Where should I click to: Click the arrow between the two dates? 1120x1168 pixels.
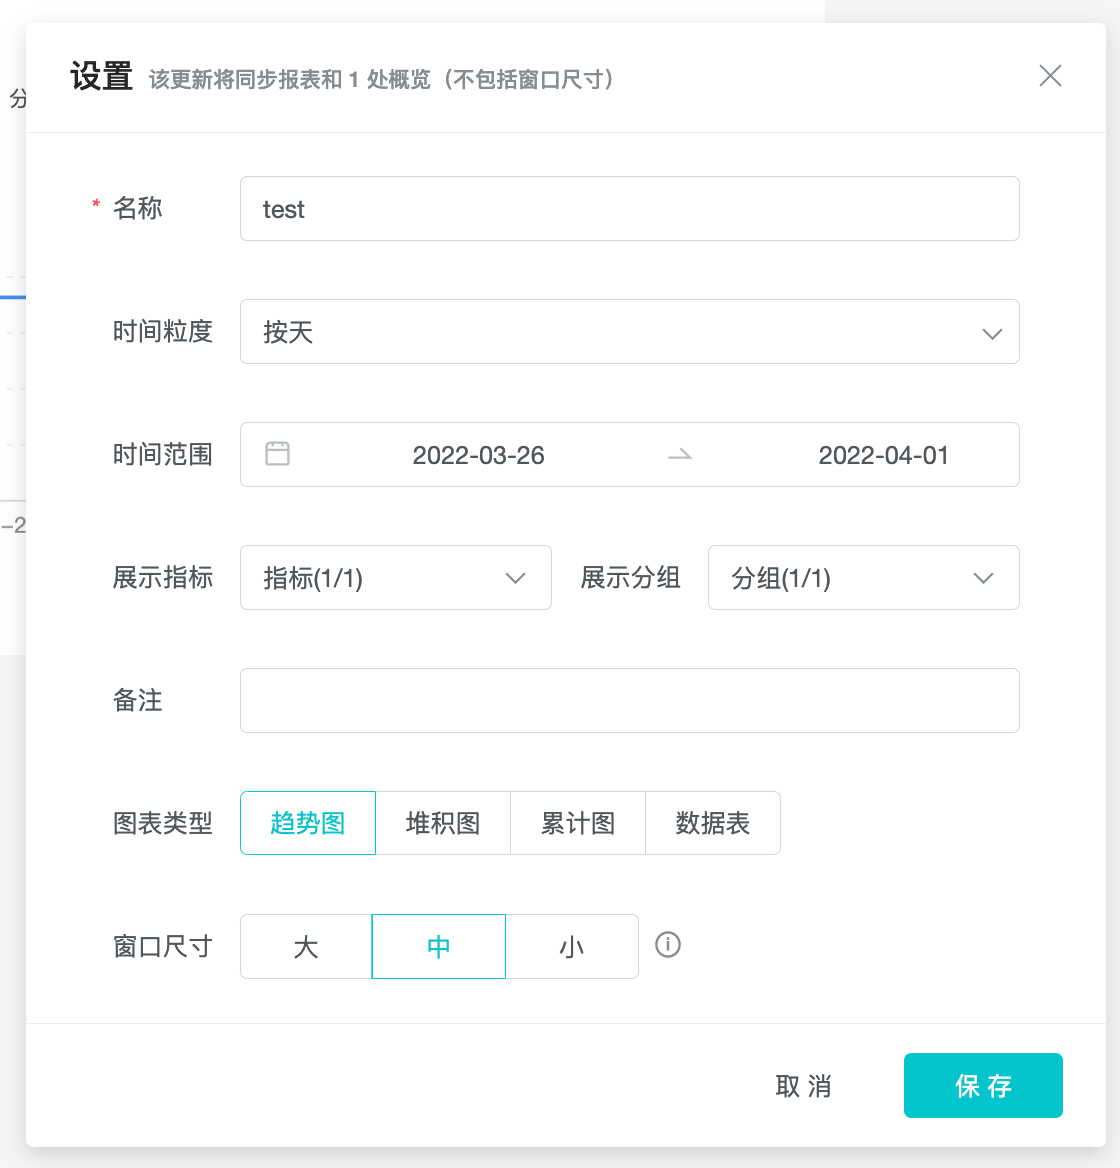point(680,454)
